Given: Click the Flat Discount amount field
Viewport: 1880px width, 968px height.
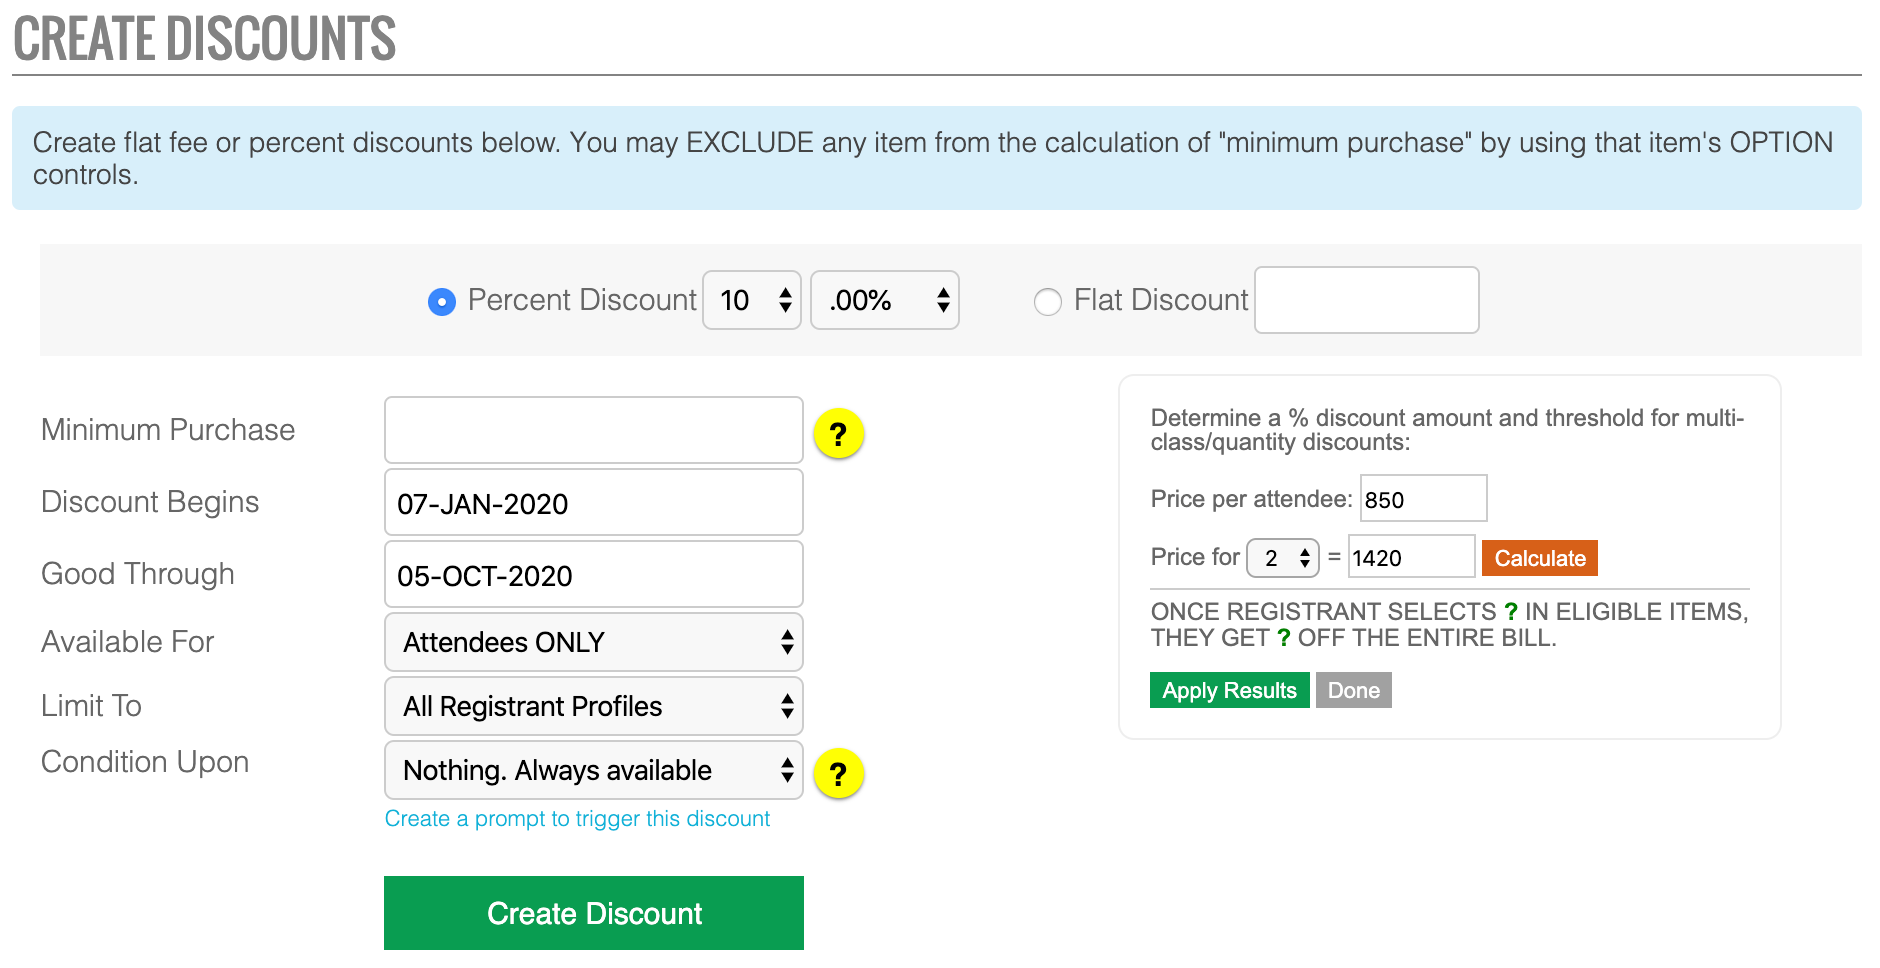Looking at the screenshot, I should 1367,300.
